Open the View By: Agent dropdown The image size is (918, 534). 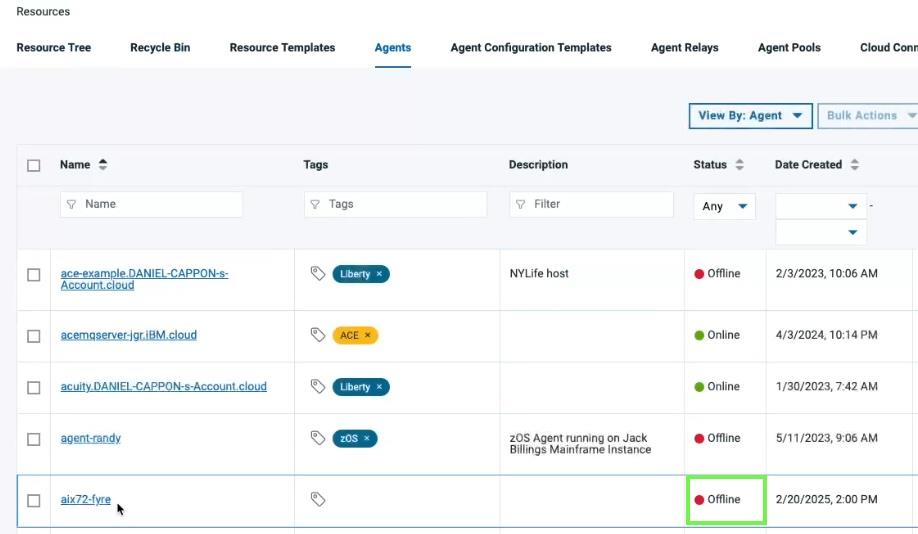coord(750,116)
